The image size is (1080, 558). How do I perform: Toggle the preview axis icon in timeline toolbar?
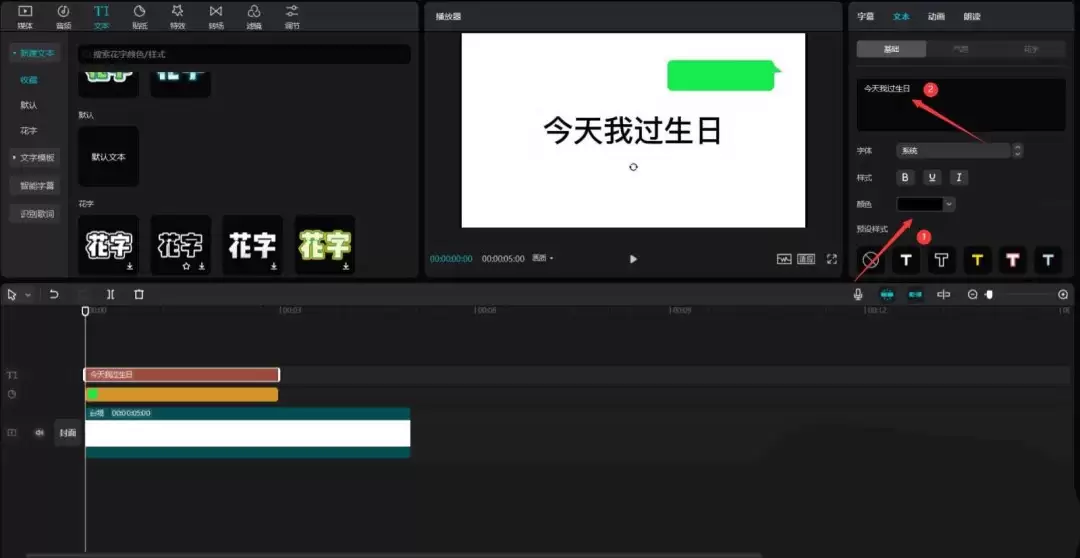point(944,294)
